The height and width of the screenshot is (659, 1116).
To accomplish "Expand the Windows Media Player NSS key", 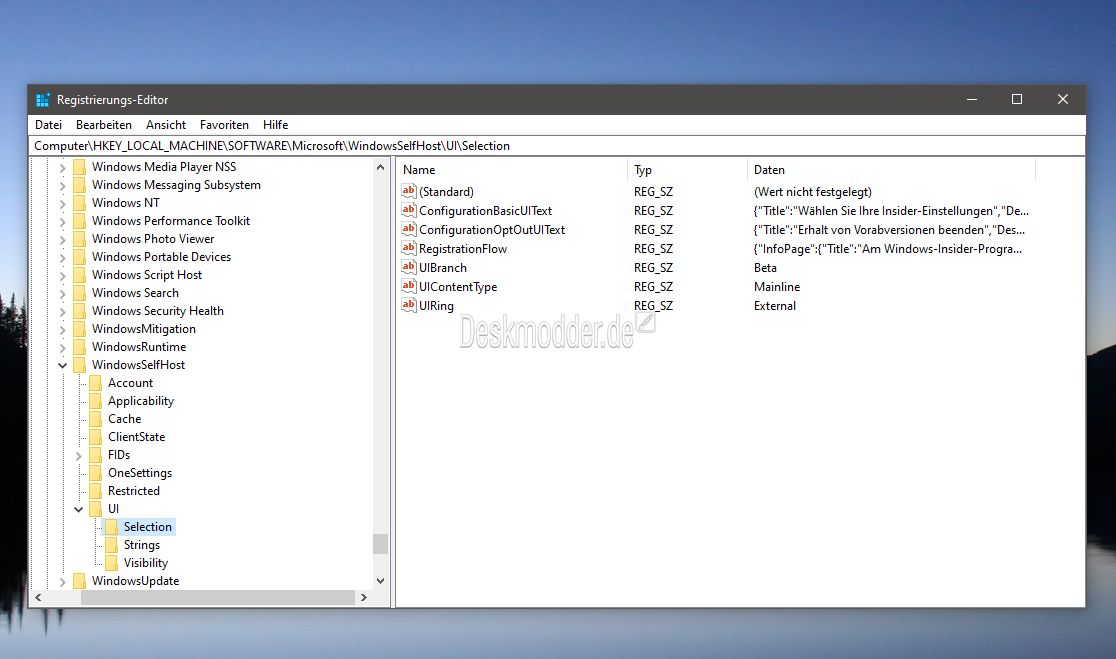I will pos(63,168).
